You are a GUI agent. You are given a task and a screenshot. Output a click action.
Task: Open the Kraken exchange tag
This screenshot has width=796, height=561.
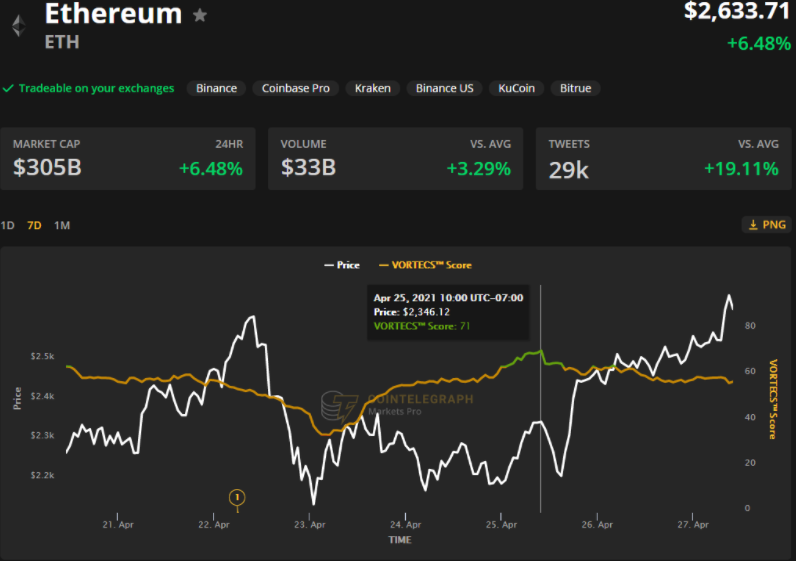[373, 88]
